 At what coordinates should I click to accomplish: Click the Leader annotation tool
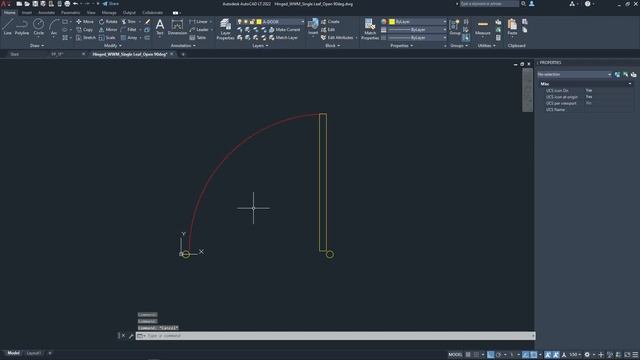199,29
